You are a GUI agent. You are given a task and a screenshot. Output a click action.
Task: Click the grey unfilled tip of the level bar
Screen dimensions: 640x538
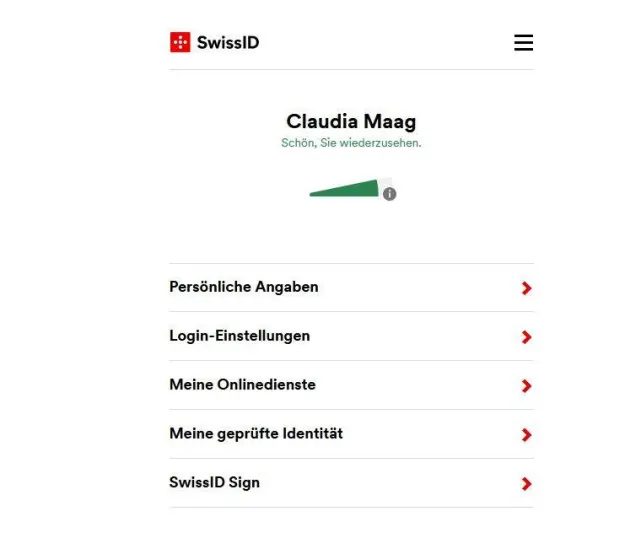click(x=385, y=182)
